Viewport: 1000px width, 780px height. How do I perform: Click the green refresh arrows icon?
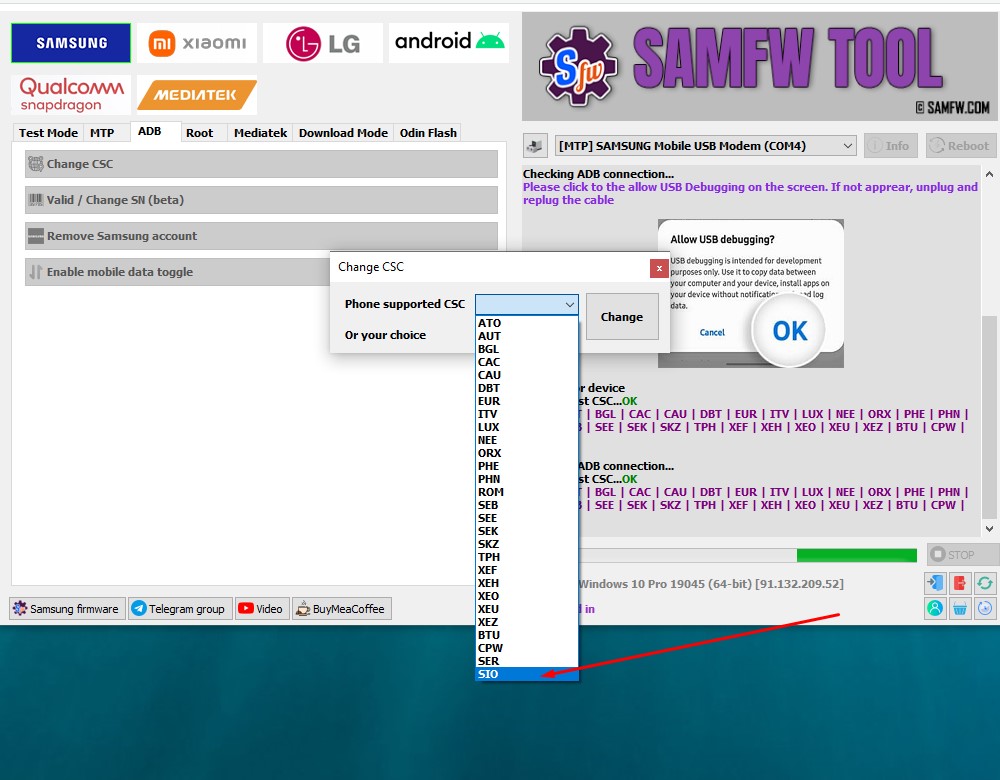tap(985, 582)
